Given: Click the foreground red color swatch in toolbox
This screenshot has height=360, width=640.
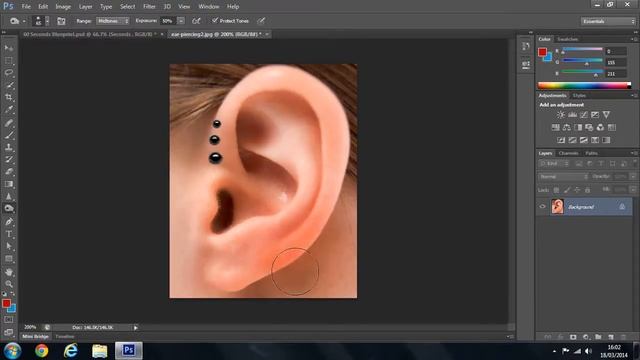Looking at the screenshot, I should tap(6, 303).
